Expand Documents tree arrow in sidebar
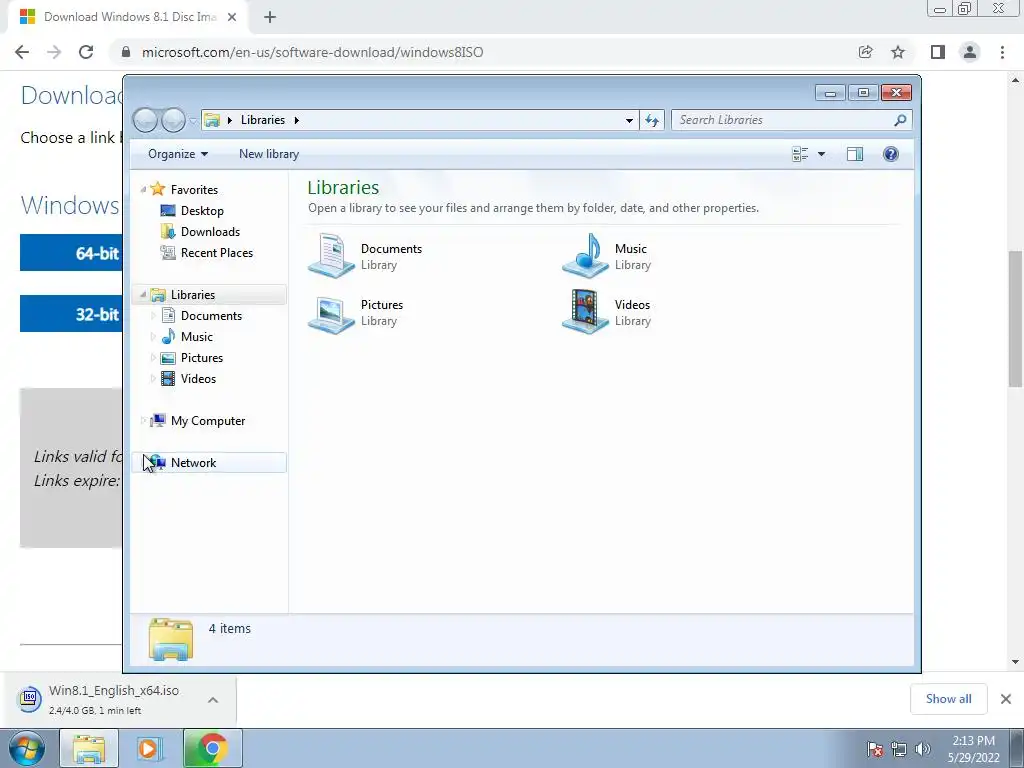 [153, 315]
